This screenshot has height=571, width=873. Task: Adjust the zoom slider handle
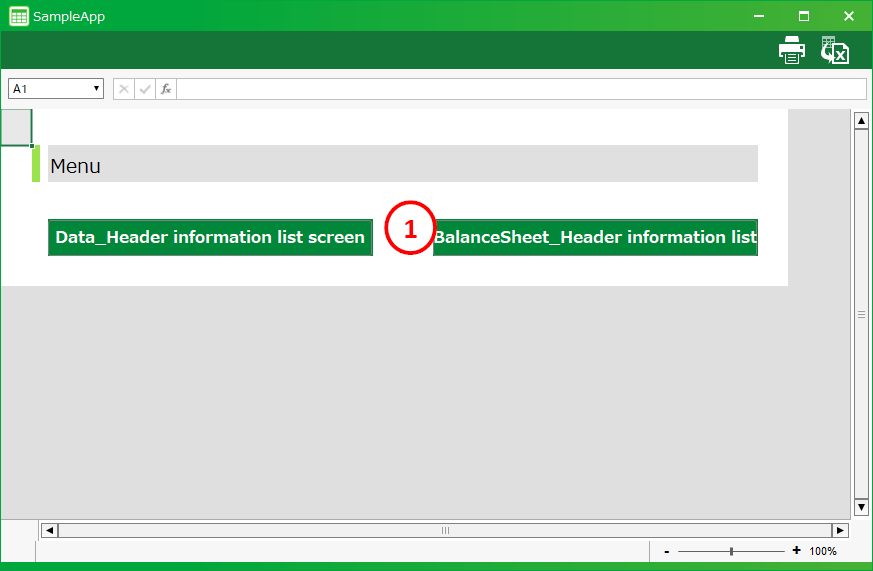coord(731,551)
